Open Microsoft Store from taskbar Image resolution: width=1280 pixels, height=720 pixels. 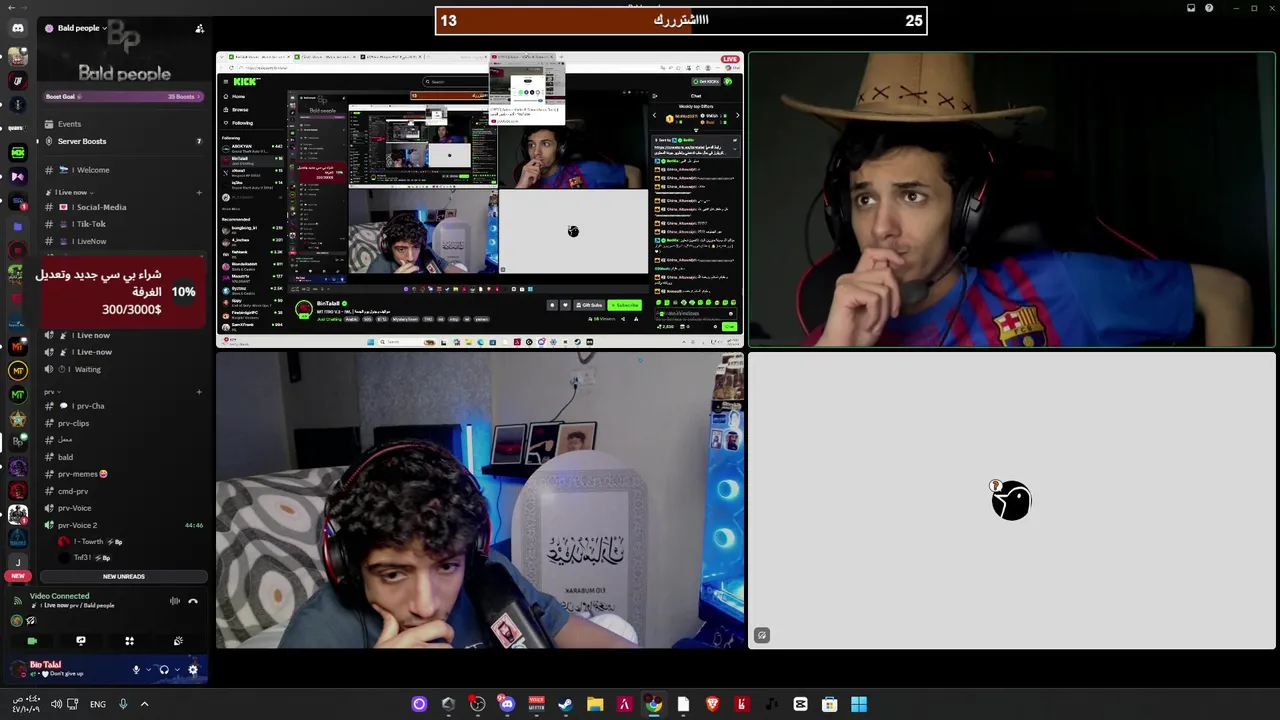829,704
